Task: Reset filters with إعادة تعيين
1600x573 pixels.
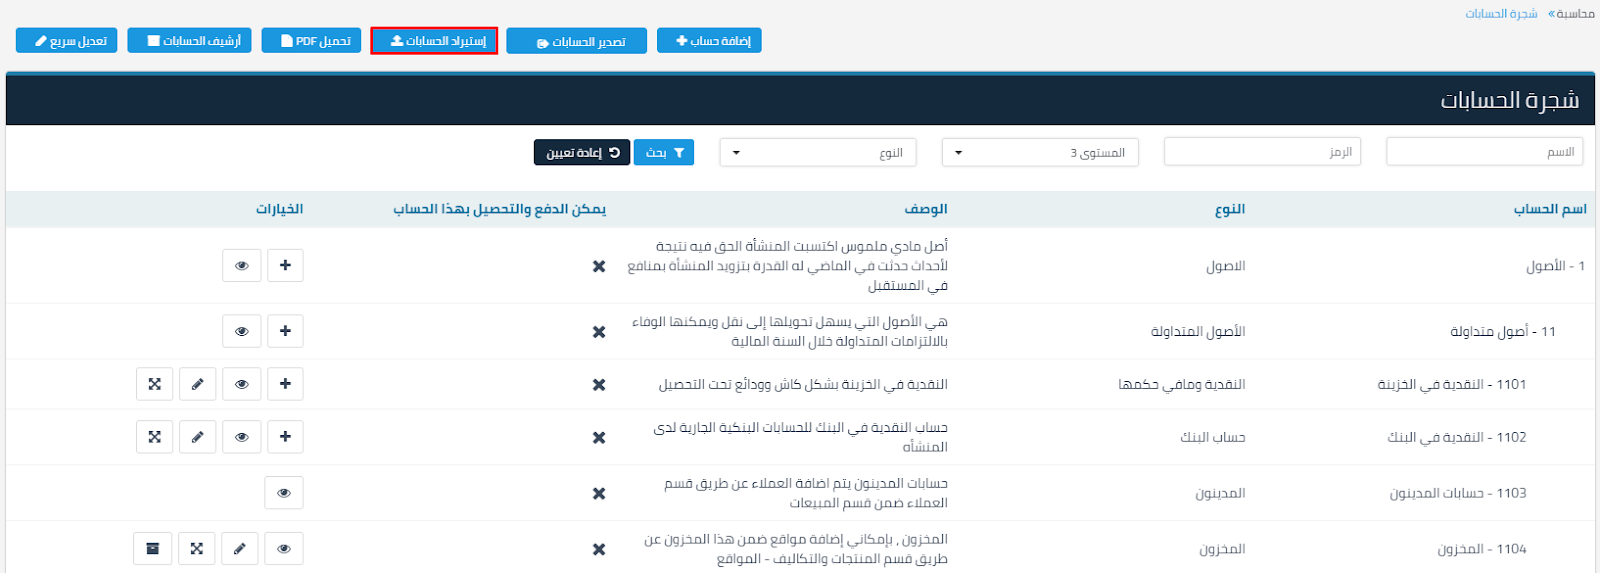Action: pyautogui.click(x=582, y=152)
